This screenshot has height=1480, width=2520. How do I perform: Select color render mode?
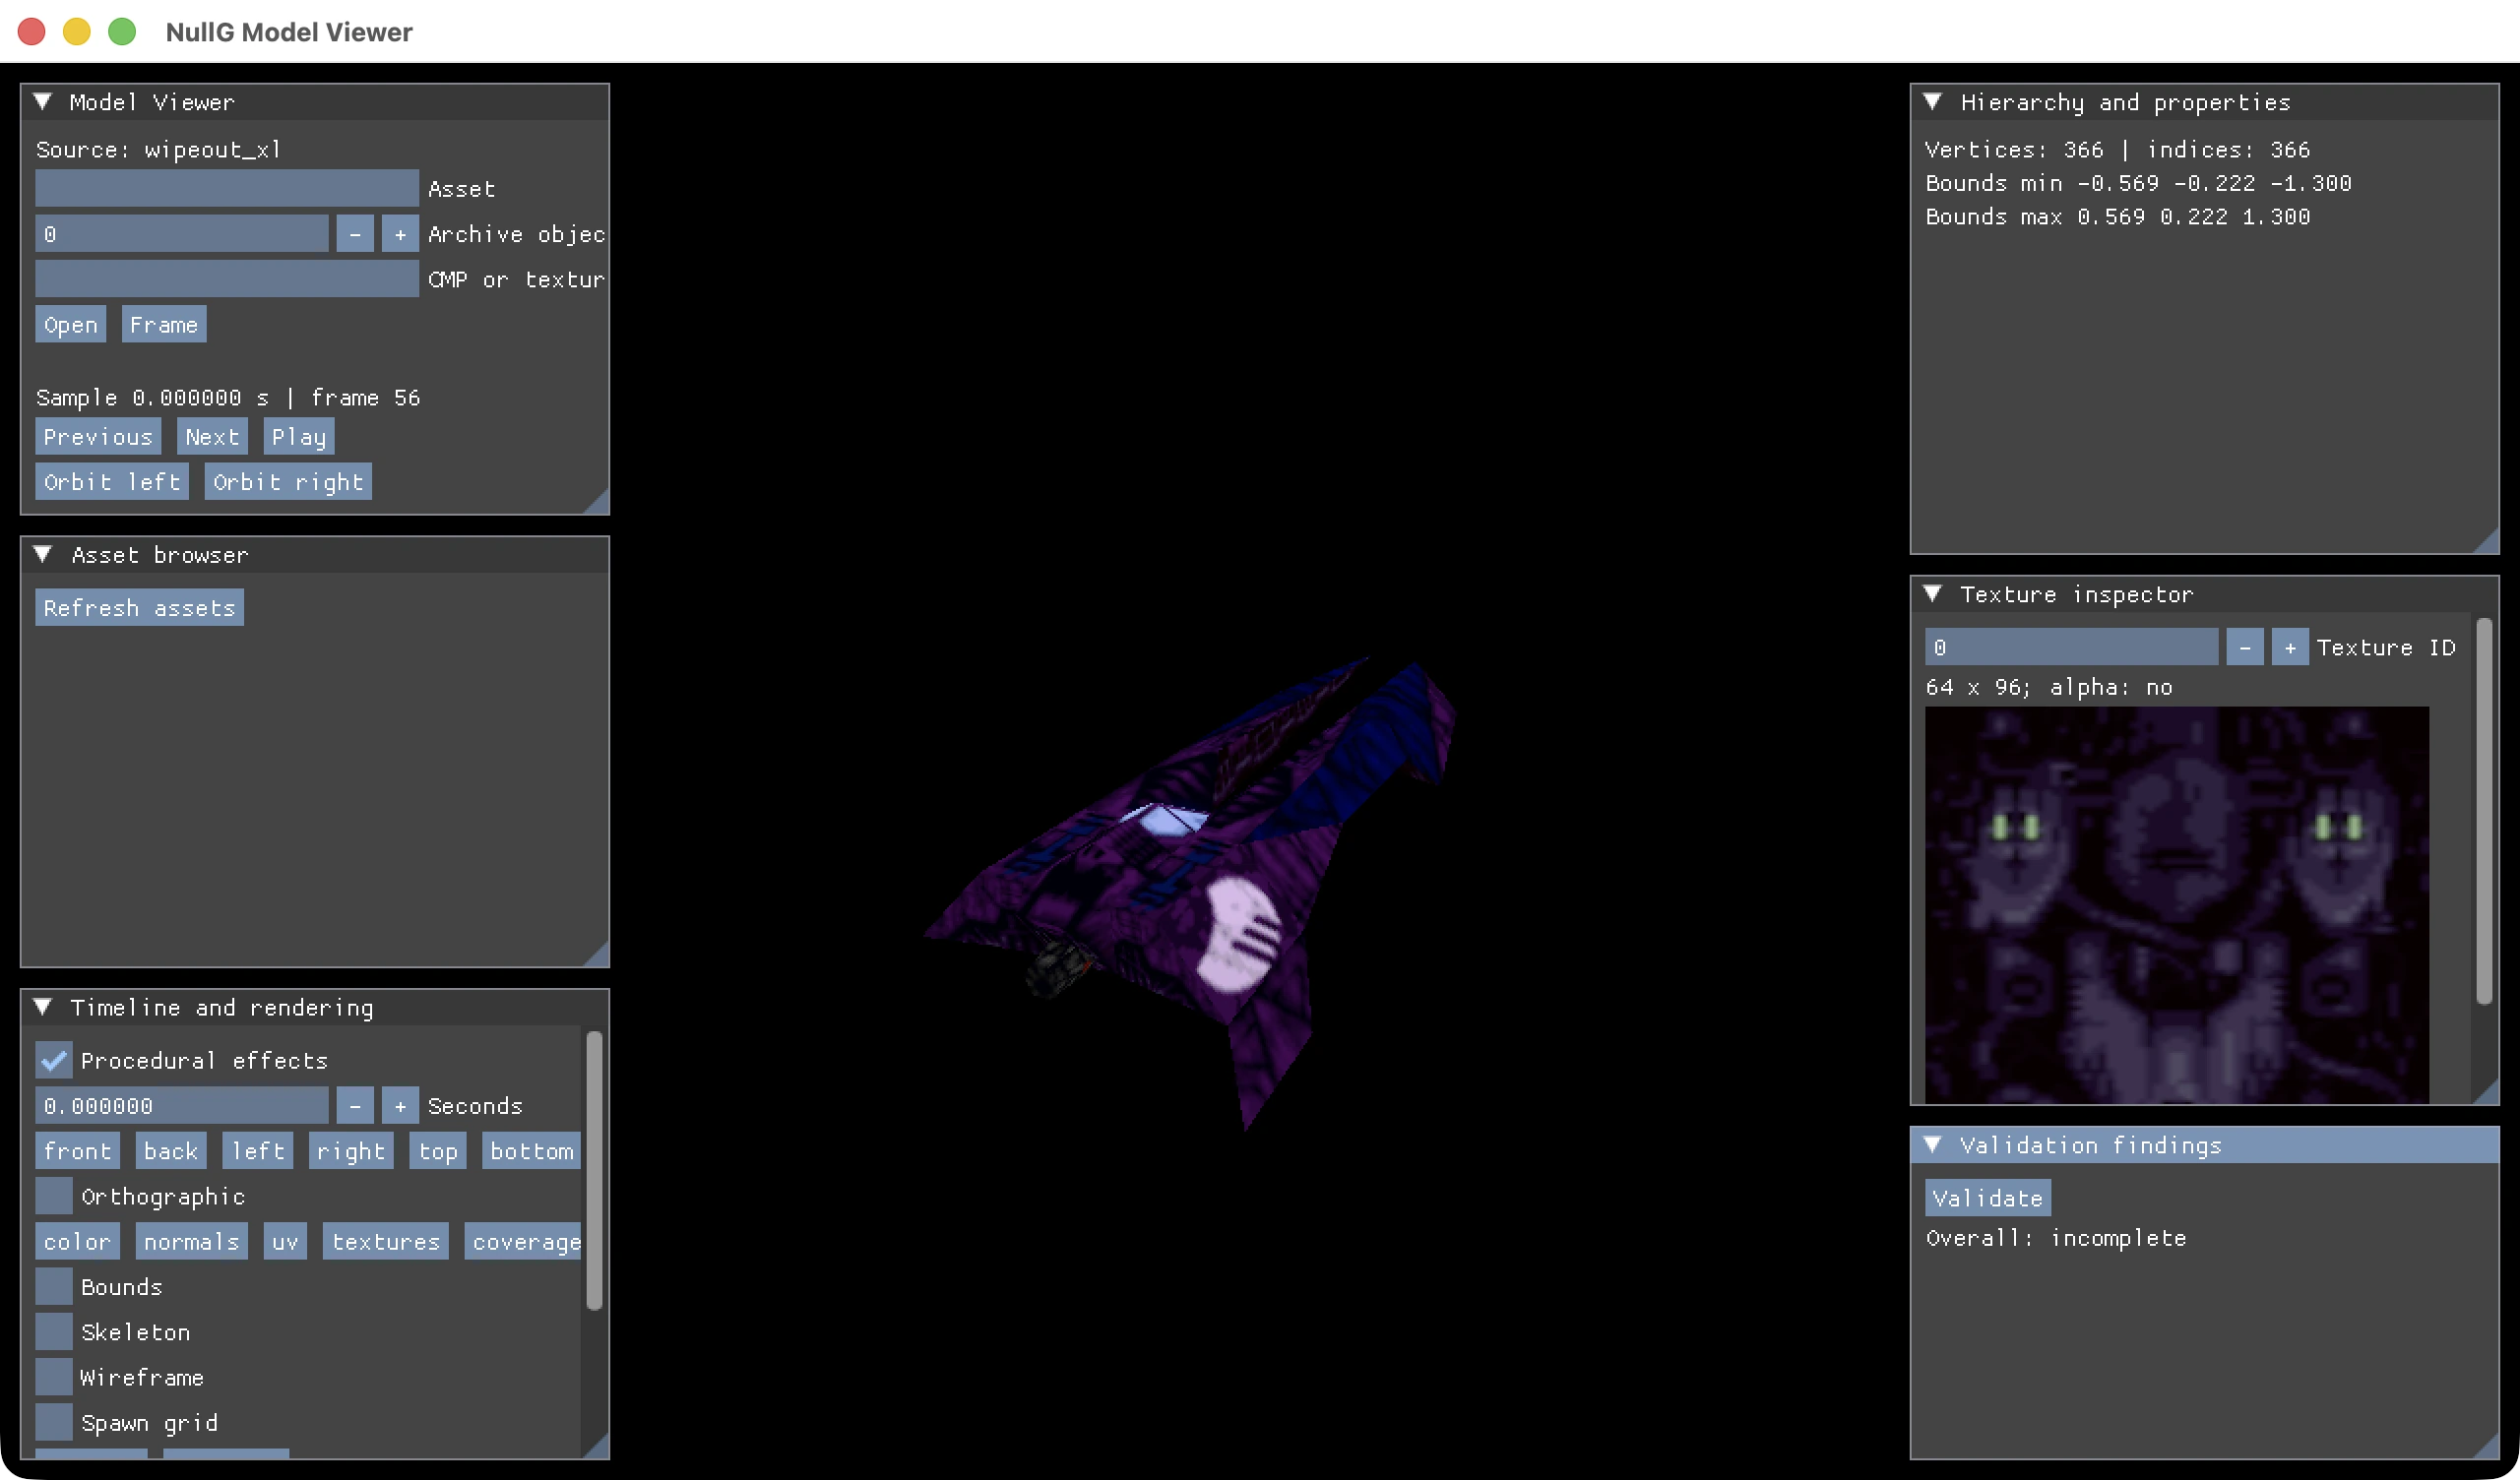pyautogui.click(x=78, y=1241)
